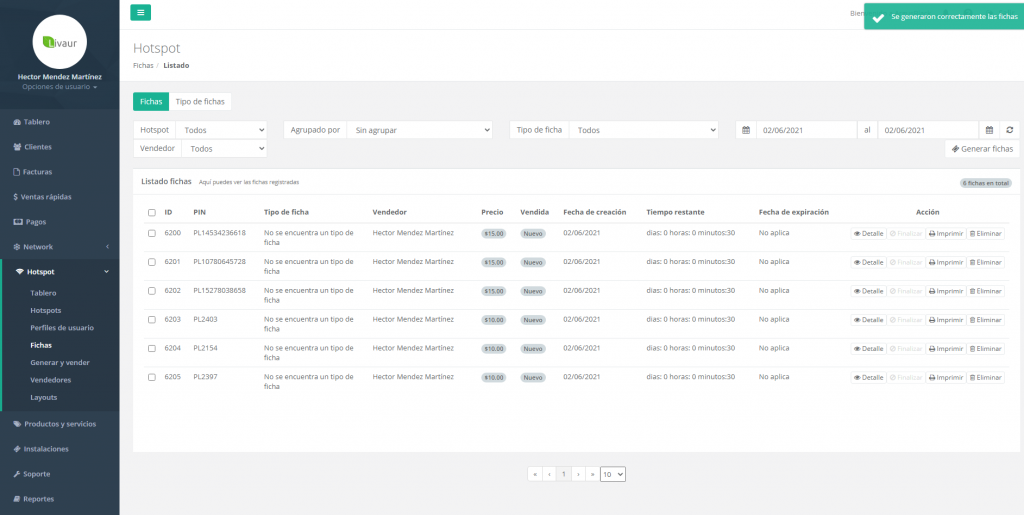1024x515 pixels.
Task: Open the Hotspot filter dropdown
Action: [x=221, y=130]
